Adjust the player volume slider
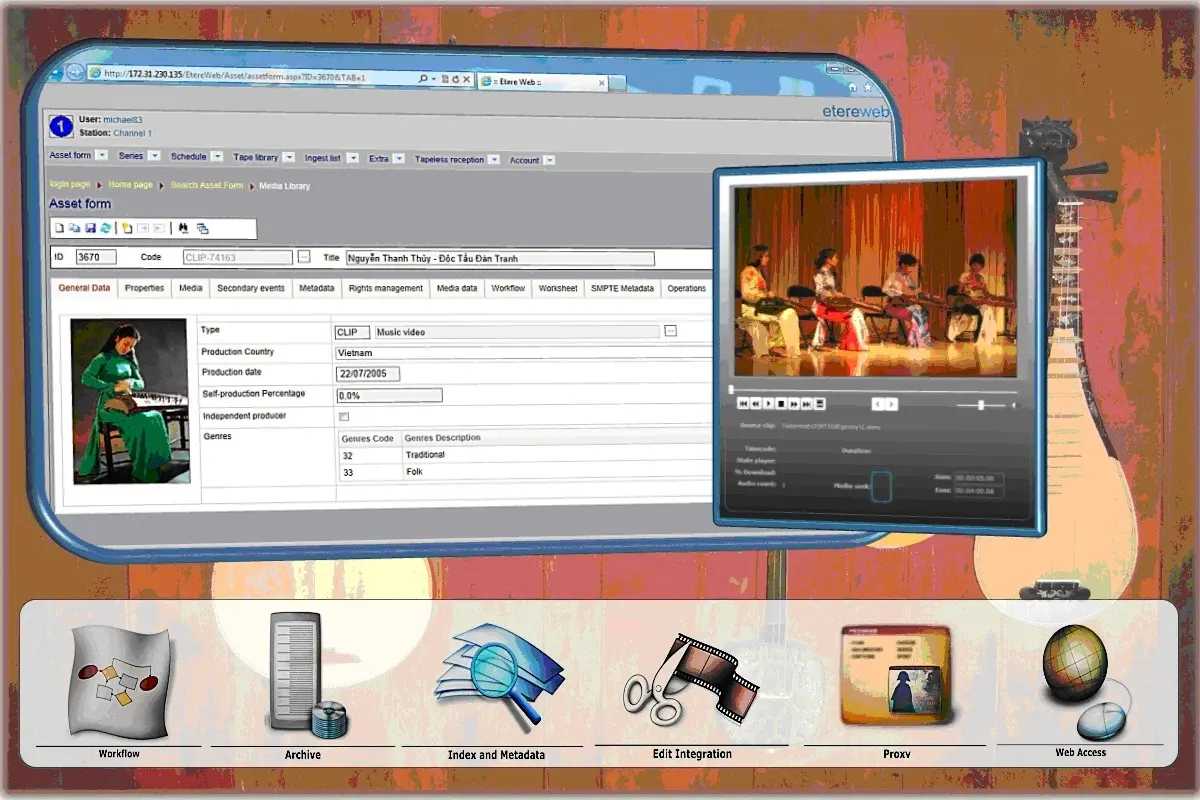Viewport: 1200px width, 800px height. [x=981, y=405]
